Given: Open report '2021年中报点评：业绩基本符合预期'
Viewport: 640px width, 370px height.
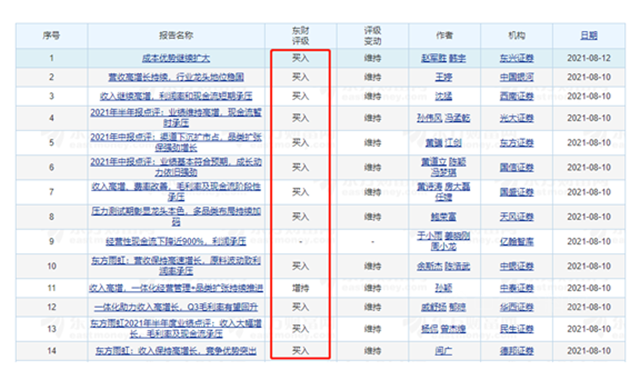Looking at the screenshot, I should [x=176, y=167].
